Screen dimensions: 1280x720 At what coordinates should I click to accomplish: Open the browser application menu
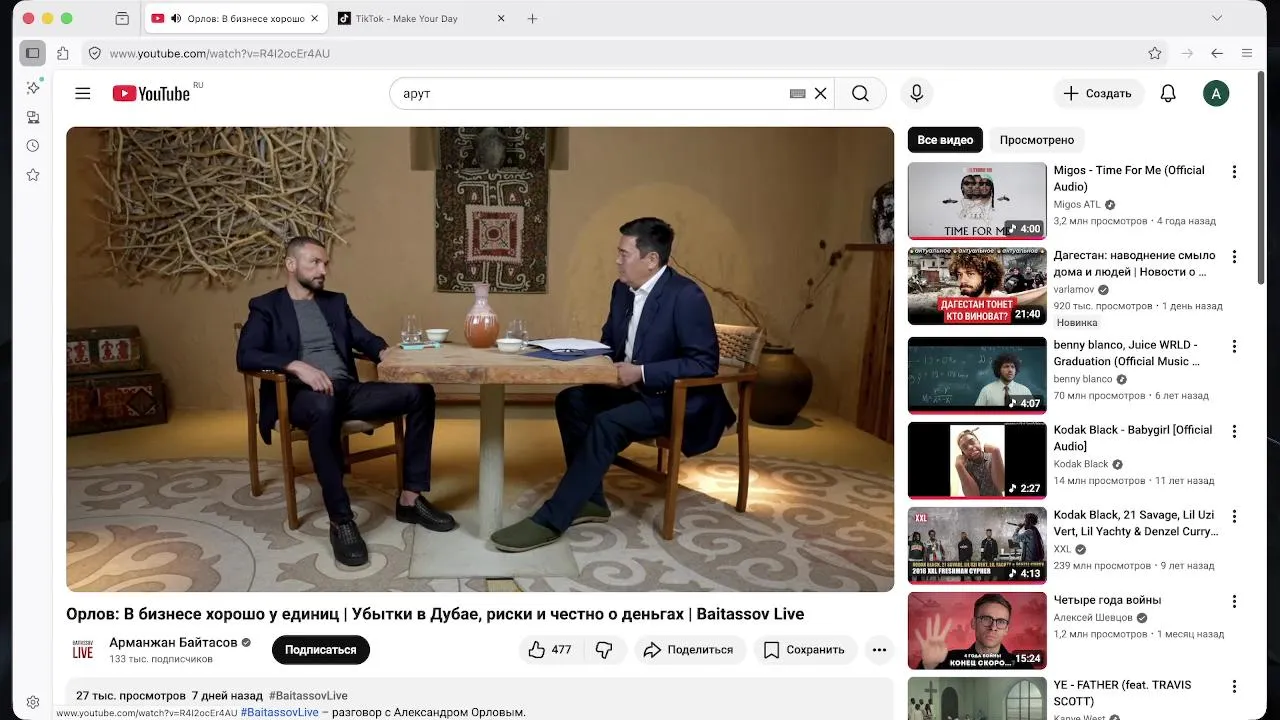pyautogui.click(x=1247, y=53)
